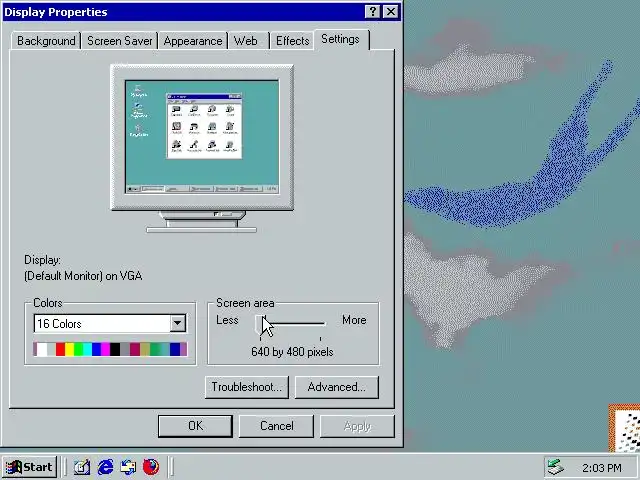The width and height of the screenshot is (640, 480).
Task: Select the Settings tab
Action: pyautogui.click(x=341, y=40)
